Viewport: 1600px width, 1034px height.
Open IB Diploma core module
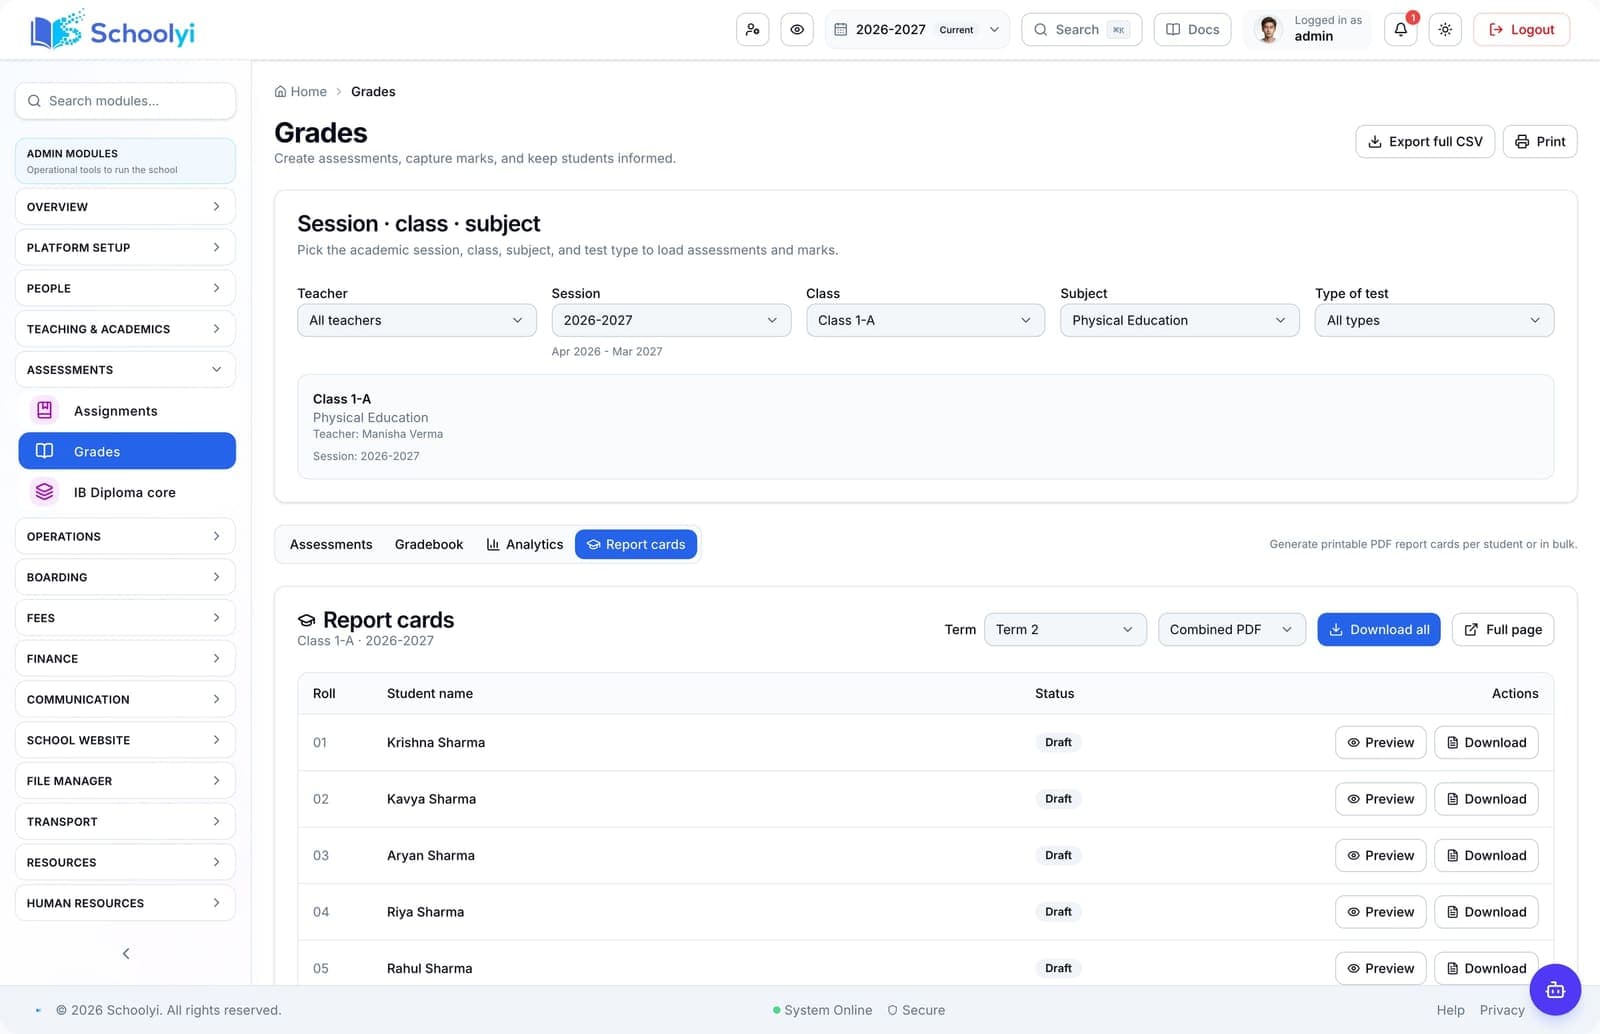127,492
